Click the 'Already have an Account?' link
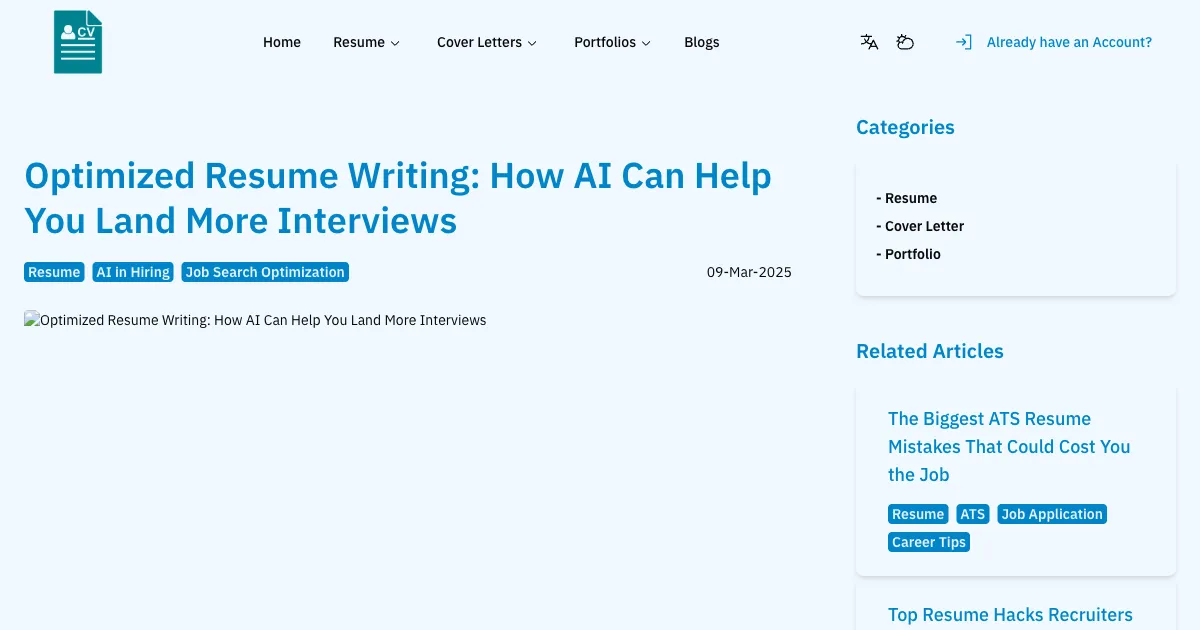The width and height of the screenshot is (1200, 630). coord(1069,42)
